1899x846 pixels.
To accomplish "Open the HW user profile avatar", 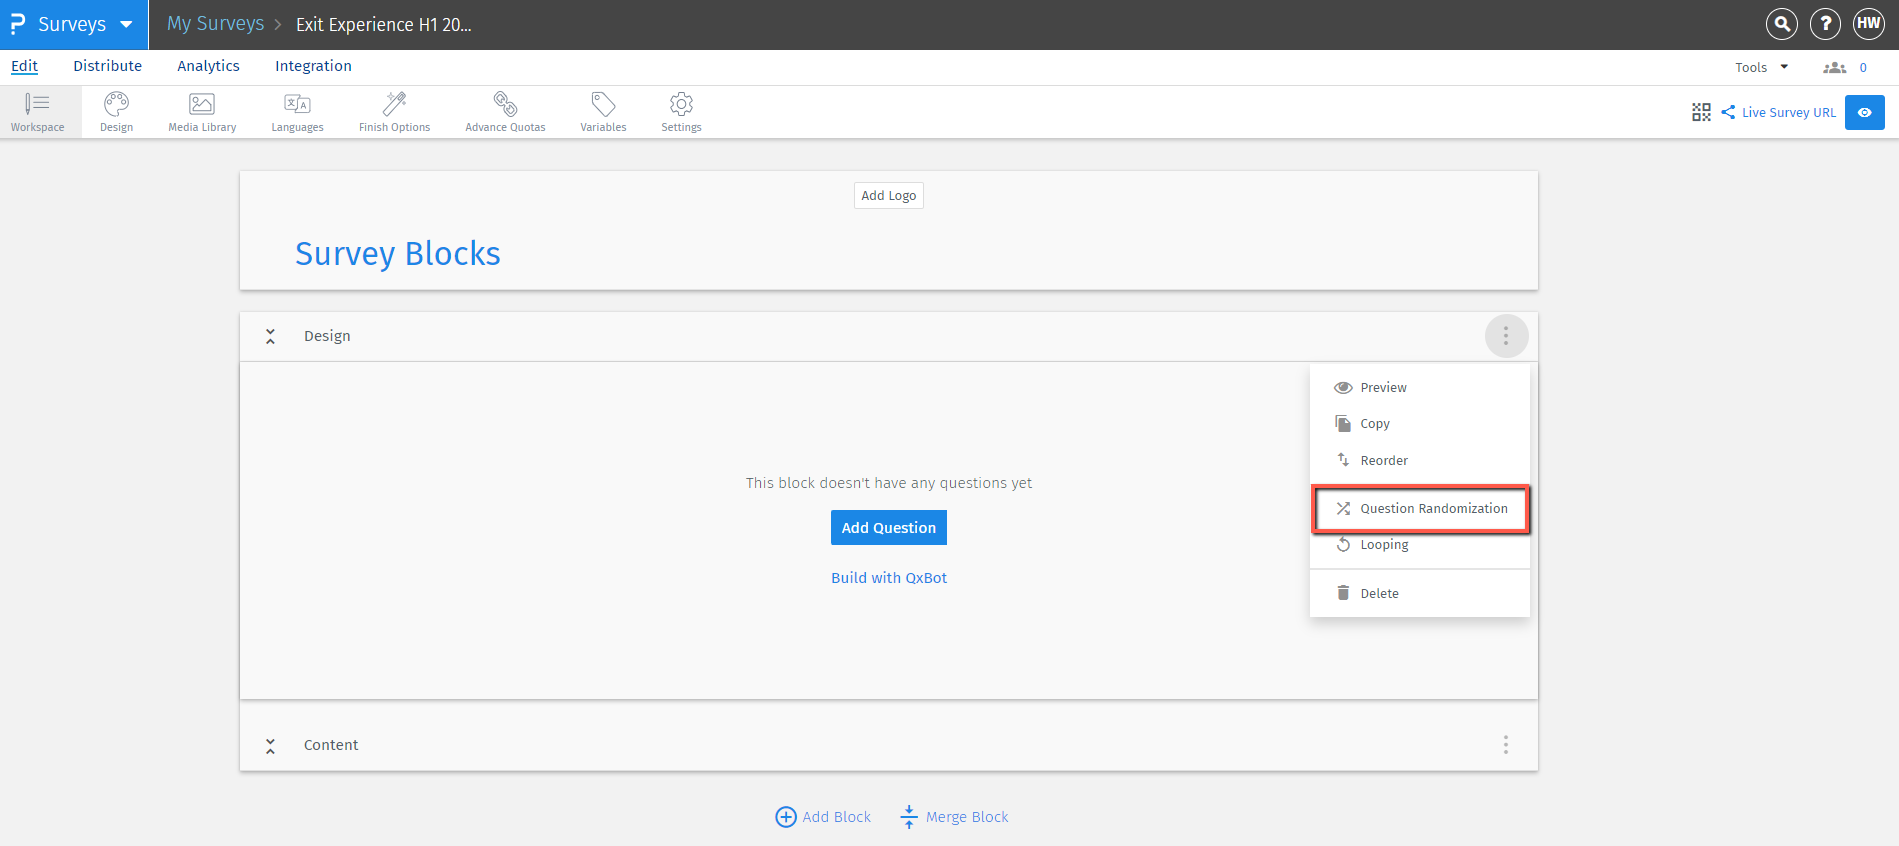I will point(1869,24).
